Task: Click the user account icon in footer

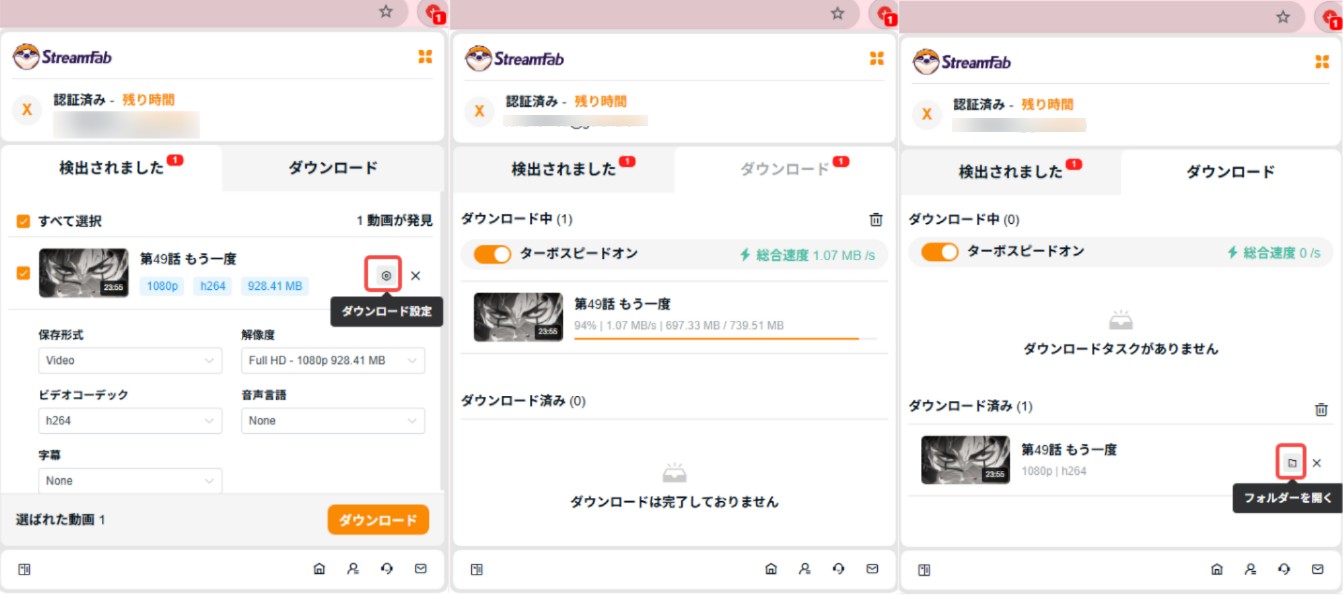Action: click(x=353, y=568)
